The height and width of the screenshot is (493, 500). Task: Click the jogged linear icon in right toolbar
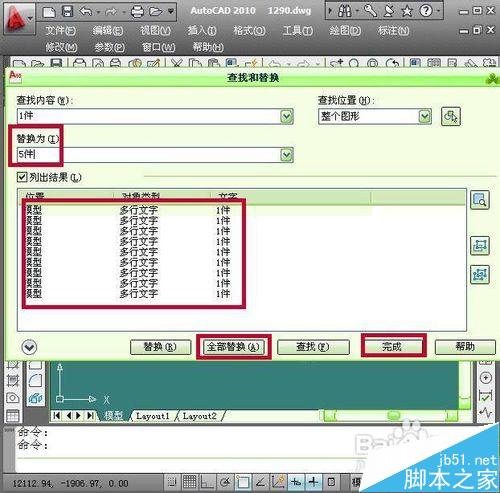tap(486, 413)
